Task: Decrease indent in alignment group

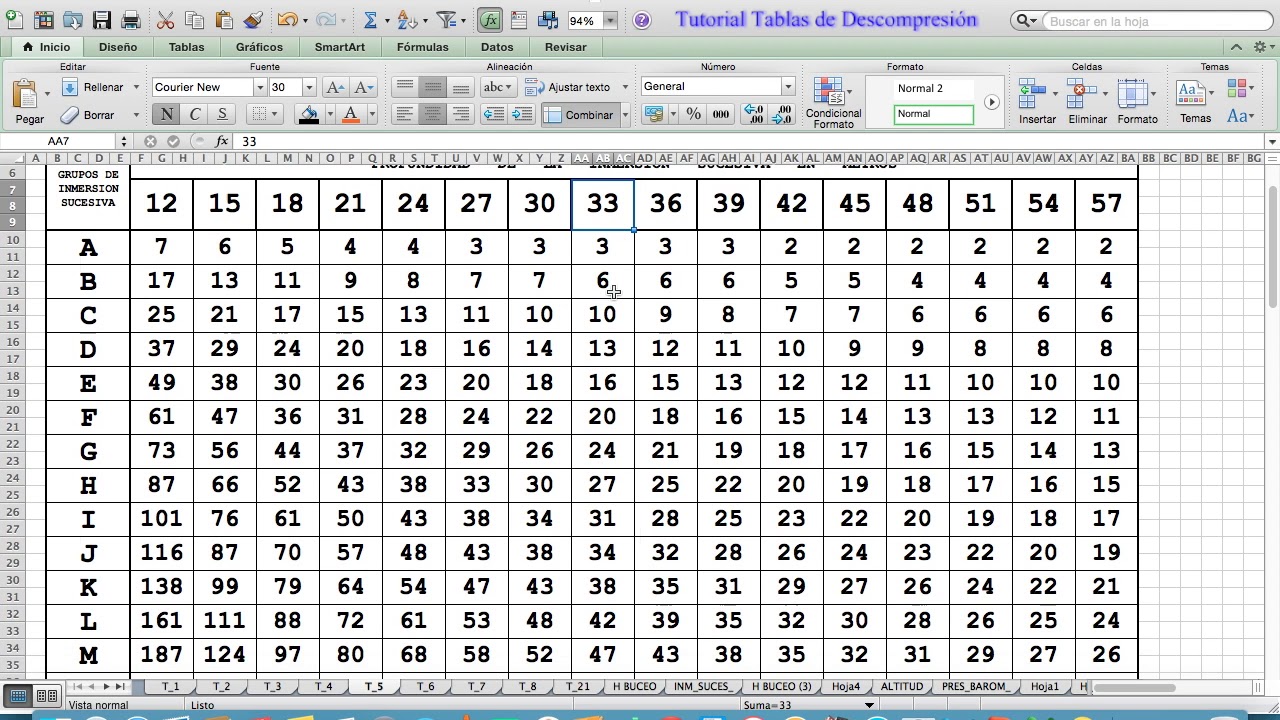Action: click(x=493, y=115)
